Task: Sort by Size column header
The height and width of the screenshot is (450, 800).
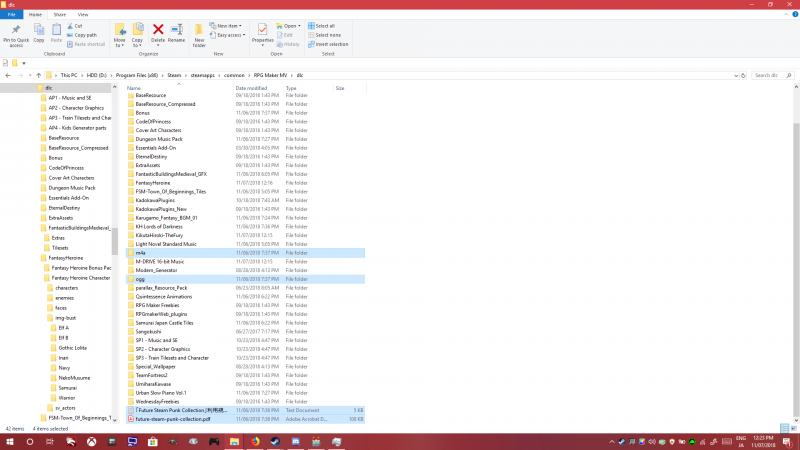Action: pos(340,88)
